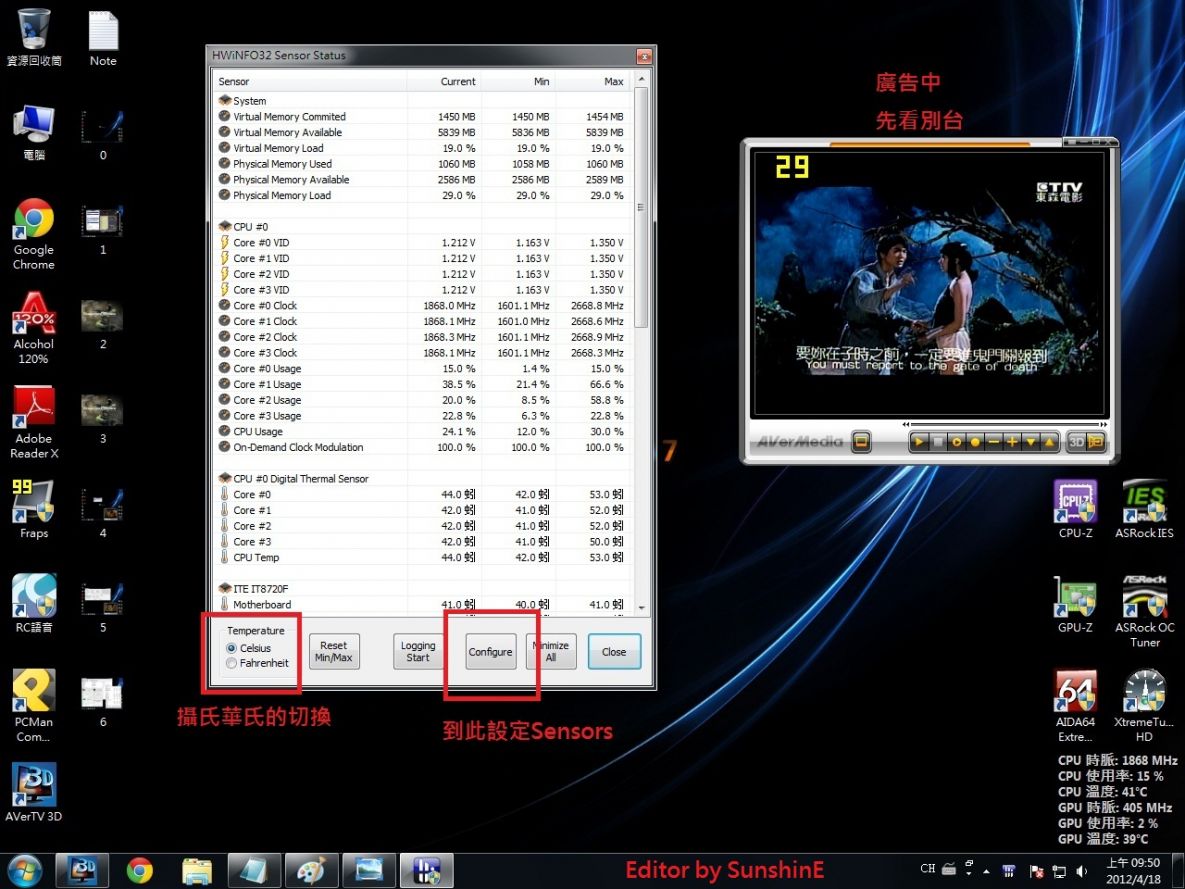1185x889 pixels.
Task: Click the Windows Start orb
Action: pos(25,871)
